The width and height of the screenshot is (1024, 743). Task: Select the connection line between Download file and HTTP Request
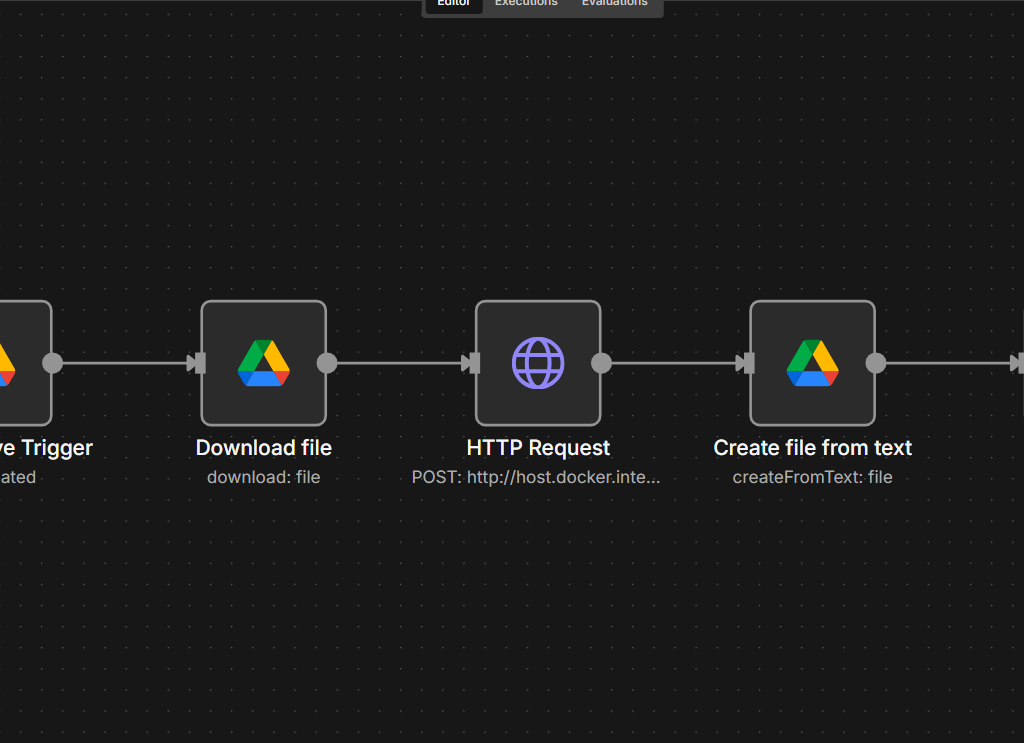(398, 363)
